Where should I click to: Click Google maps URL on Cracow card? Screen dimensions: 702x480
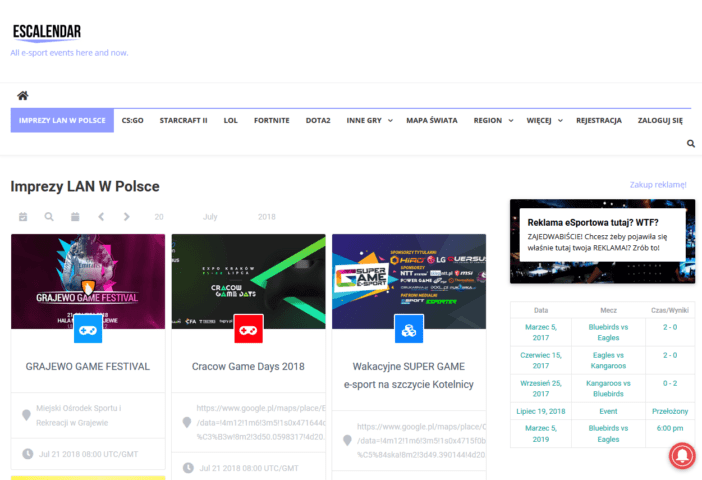point(261,422)
